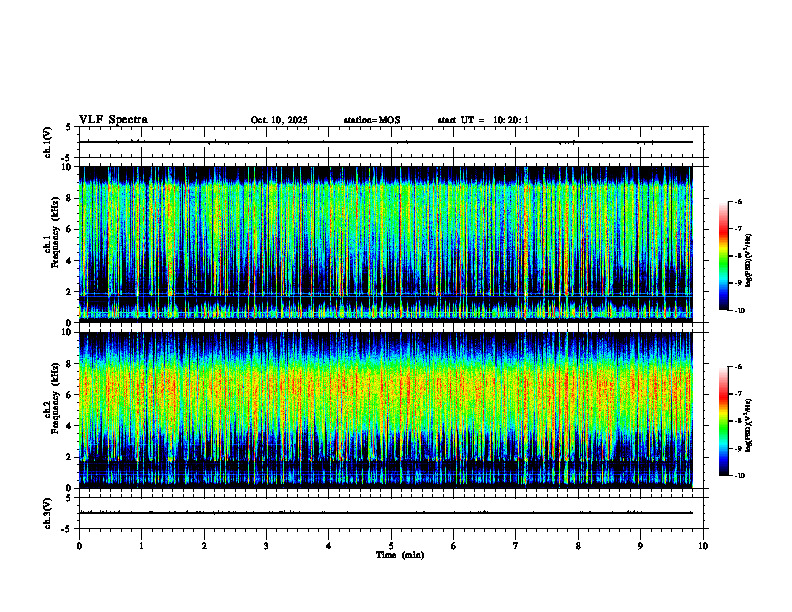Click the '0' tick label on the time axis
The image size is (792, 612).
pyautogui.click(x=79, y=546)
